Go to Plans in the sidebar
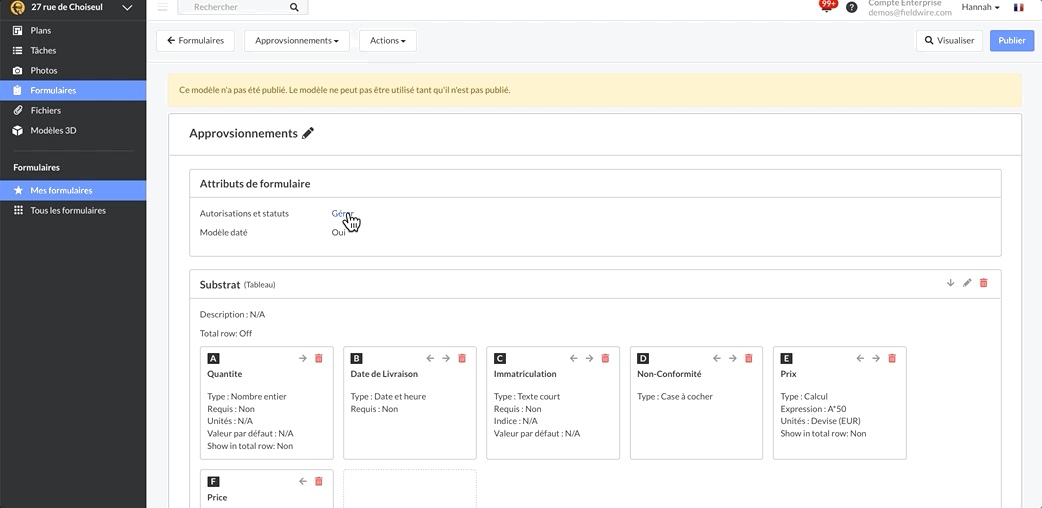This screenshot has width=1042, height=508. pyautogui.click(x=41, y=31)
